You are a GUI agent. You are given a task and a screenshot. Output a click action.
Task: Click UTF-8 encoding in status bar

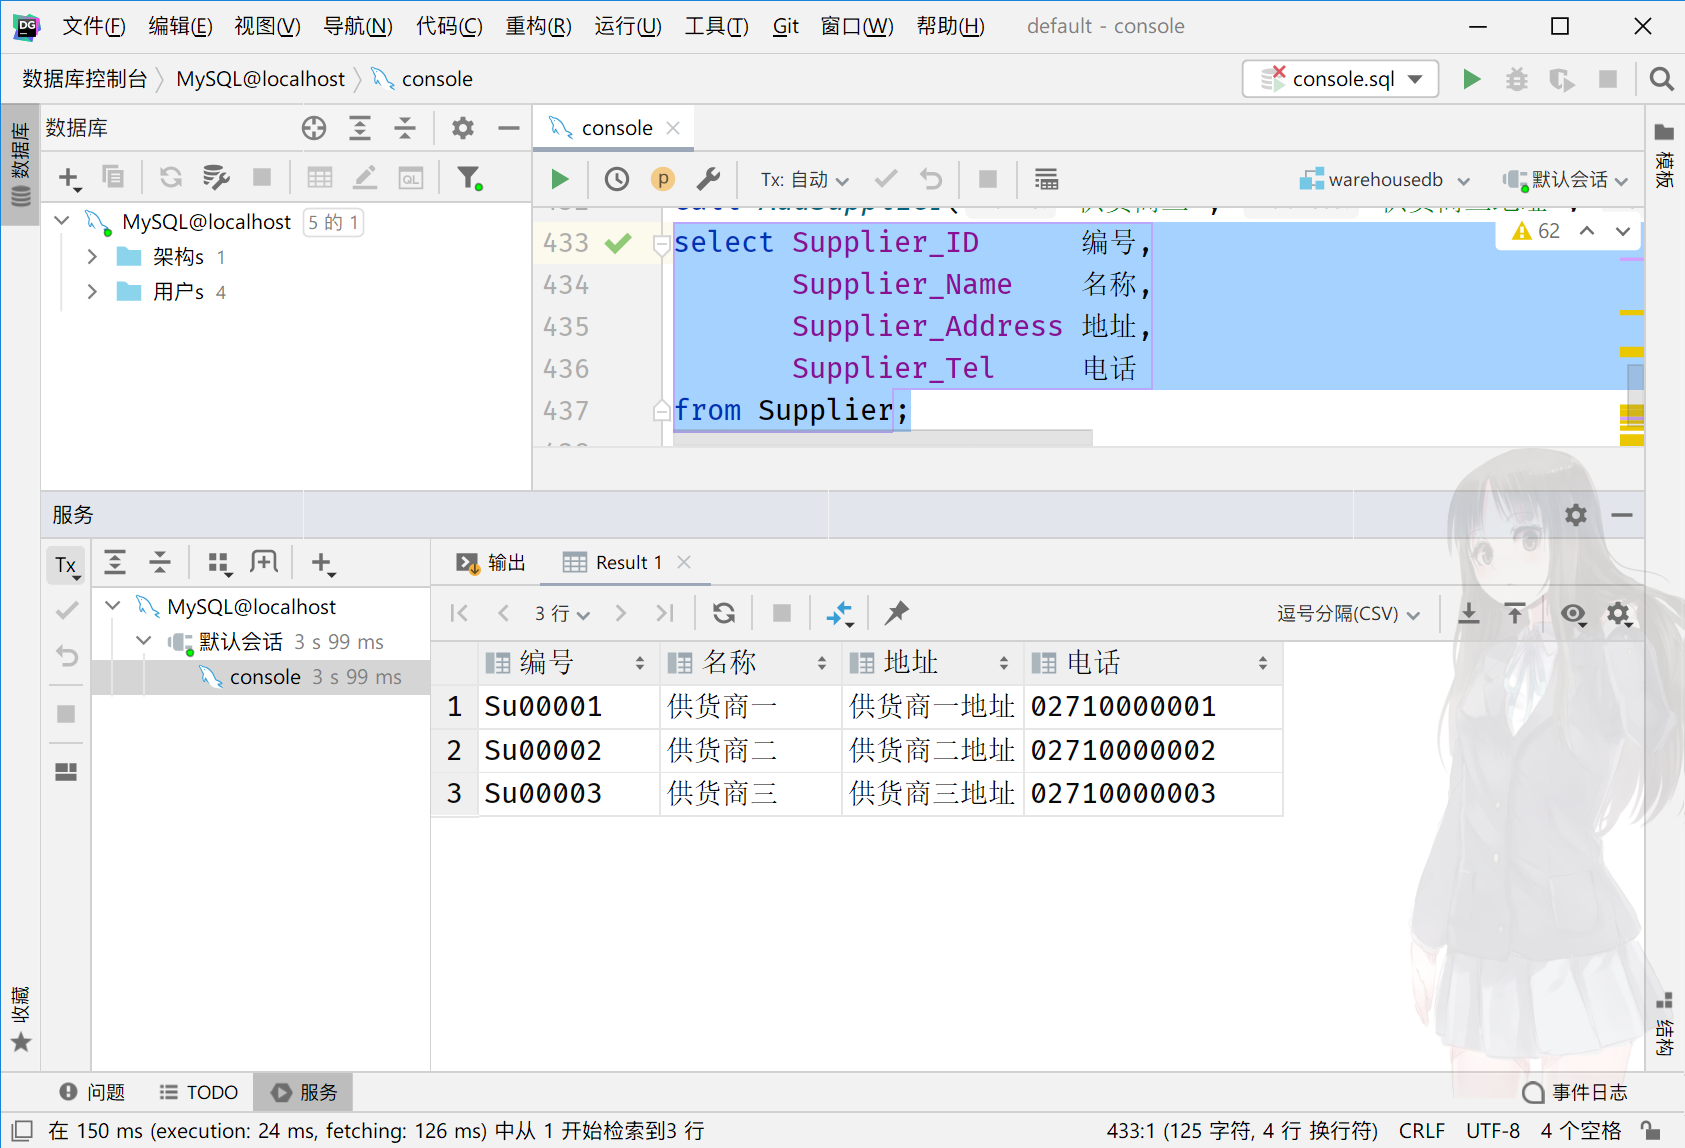(x=1493, y=1131)
